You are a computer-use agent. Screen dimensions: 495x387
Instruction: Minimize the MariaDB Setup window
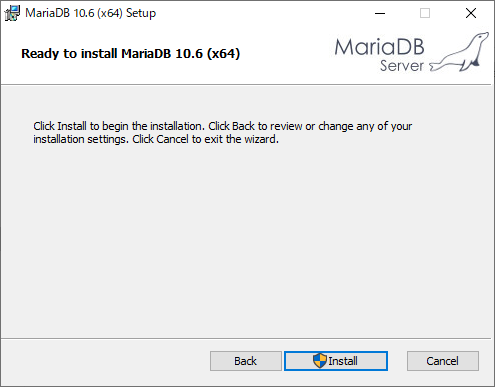pyautogui.click(x=380, y=13)
